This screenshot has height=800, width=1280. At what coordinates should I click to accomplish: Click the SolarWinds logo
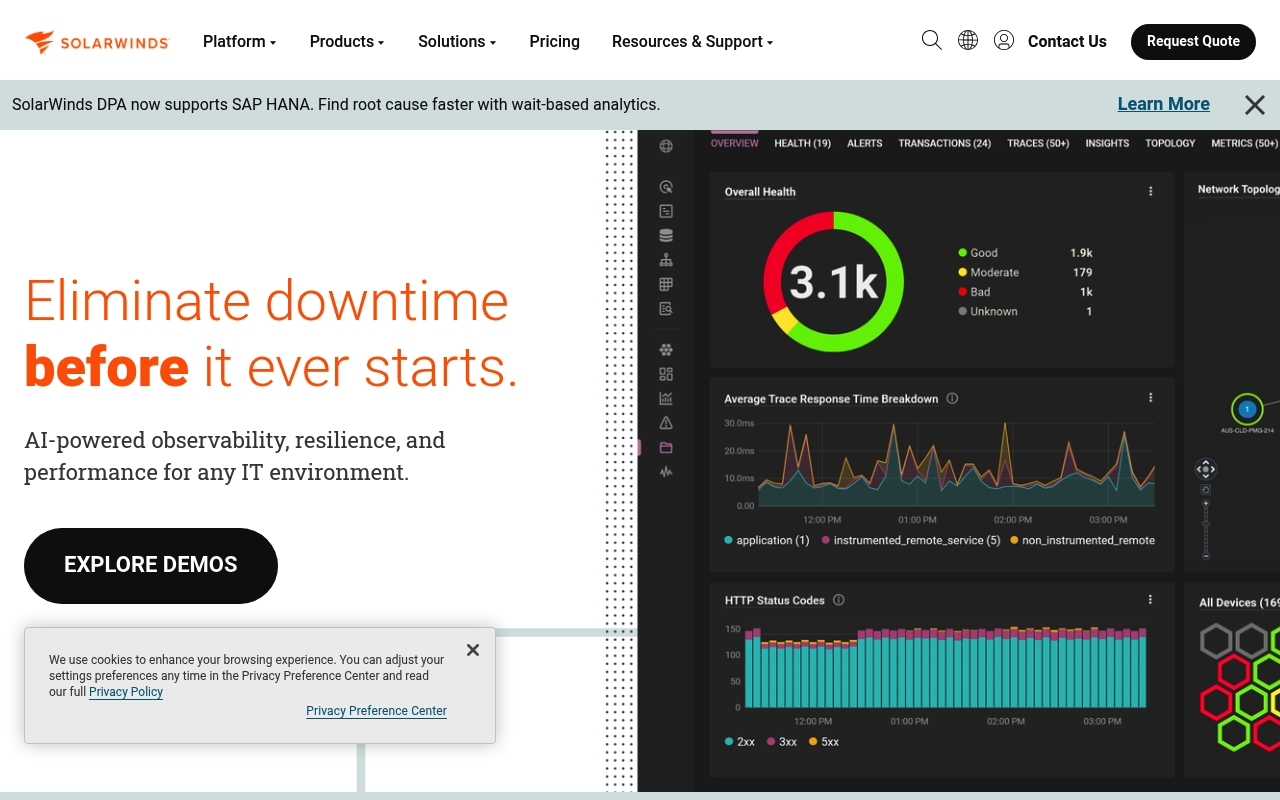pos(97,42)
